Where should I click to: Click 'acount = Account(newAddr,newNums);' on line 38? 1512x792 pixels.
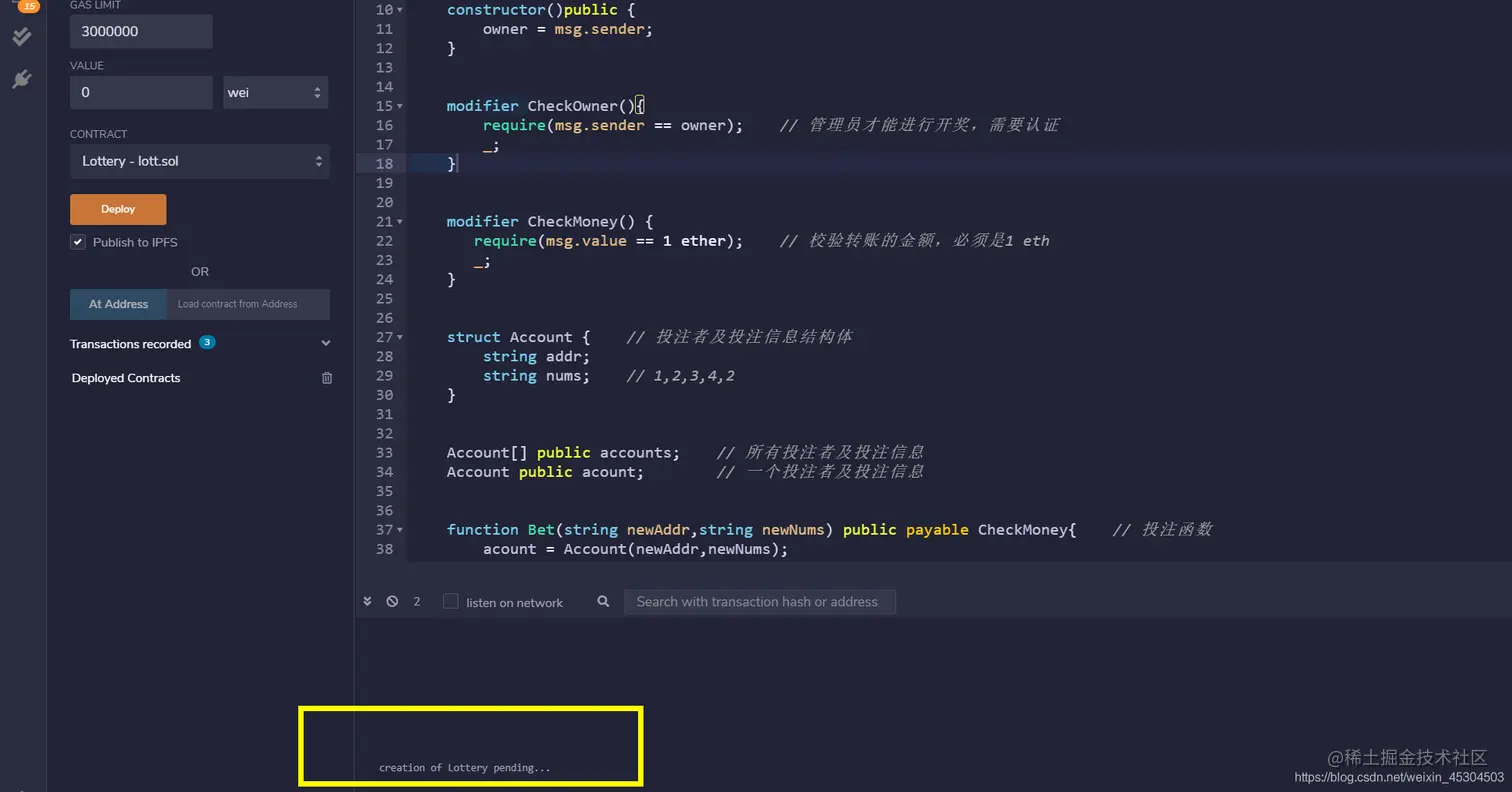[x=635, y=549]
